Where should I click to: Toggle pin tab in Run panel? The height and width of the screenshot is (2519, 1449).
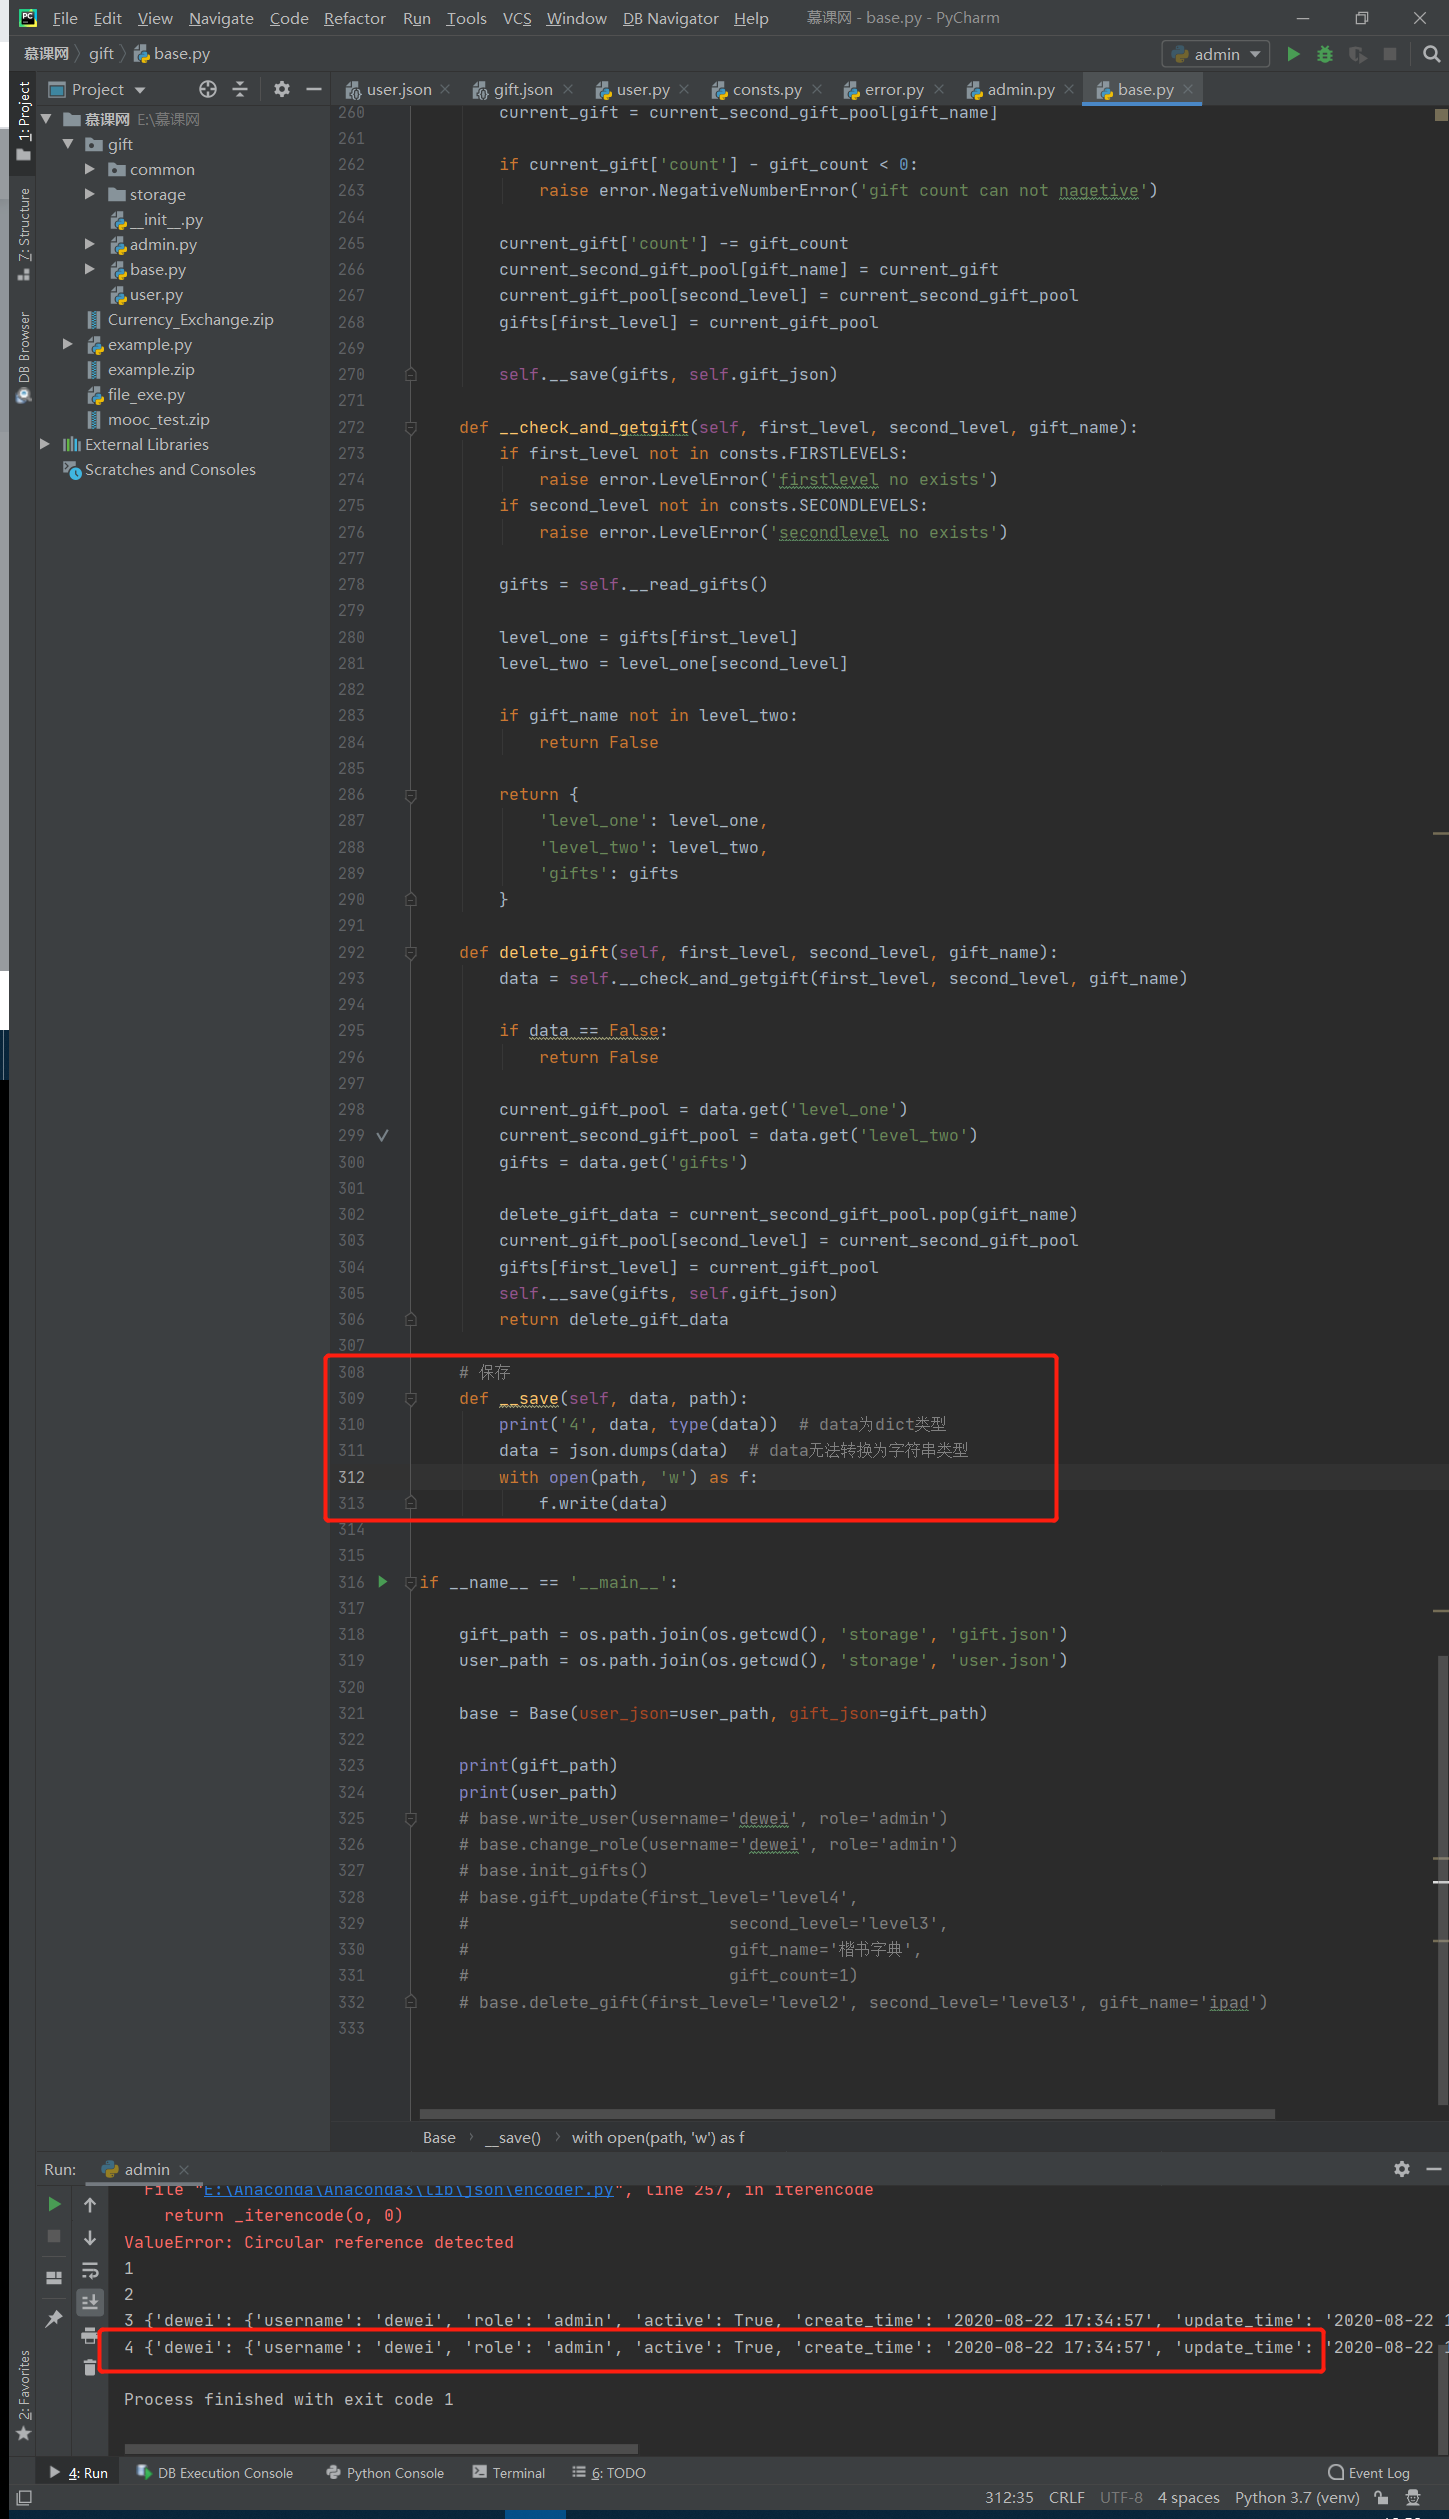pos(54,2318)
